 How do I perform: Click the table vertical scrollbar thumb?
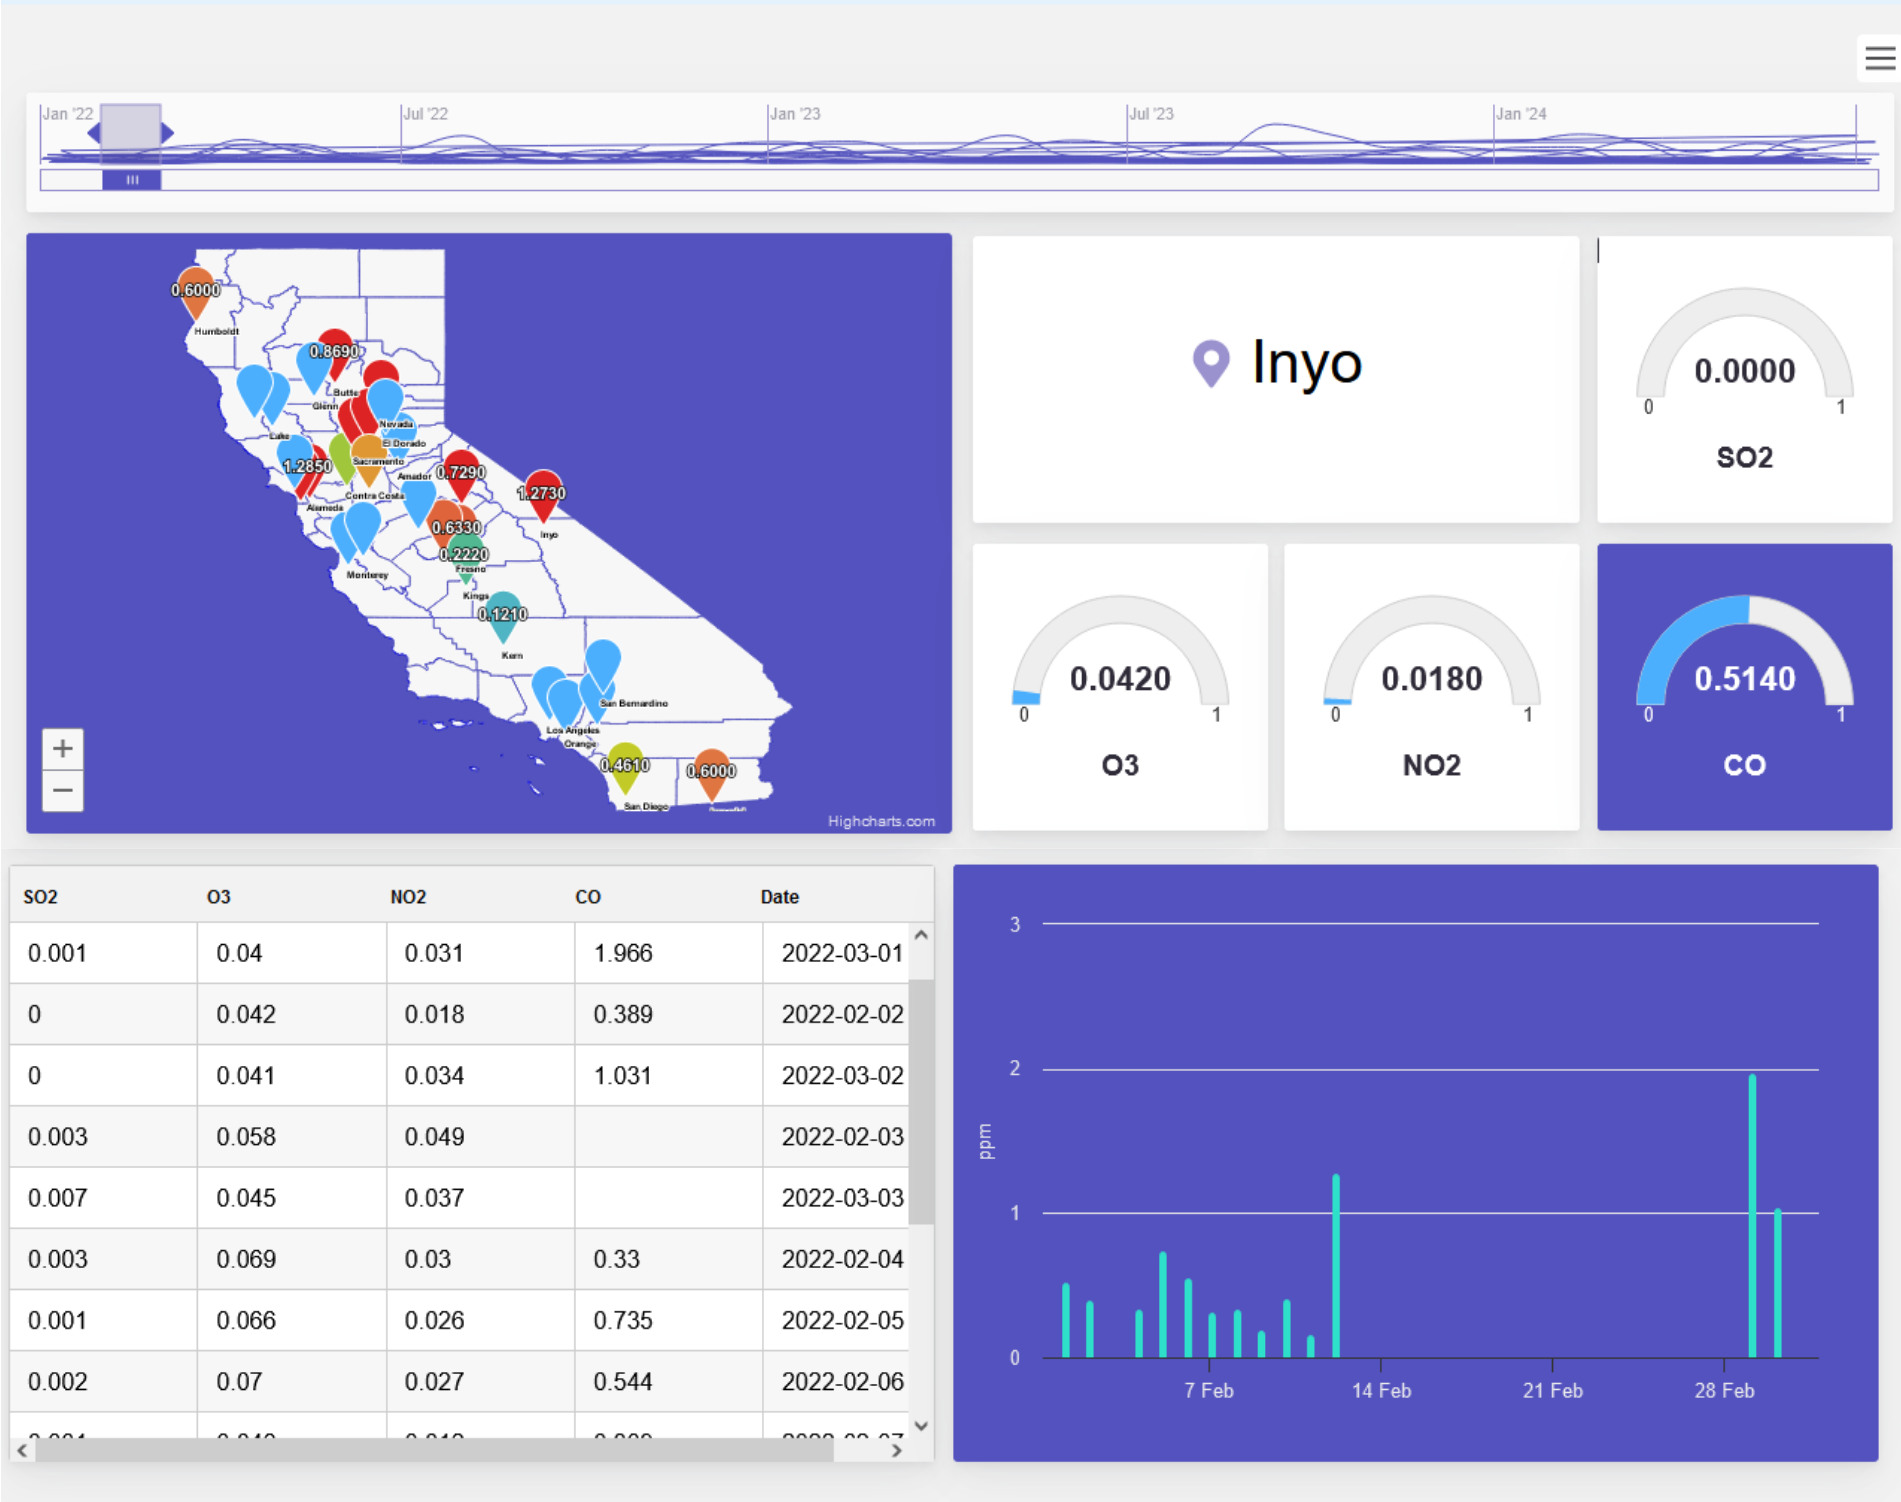pos(921,1102)
